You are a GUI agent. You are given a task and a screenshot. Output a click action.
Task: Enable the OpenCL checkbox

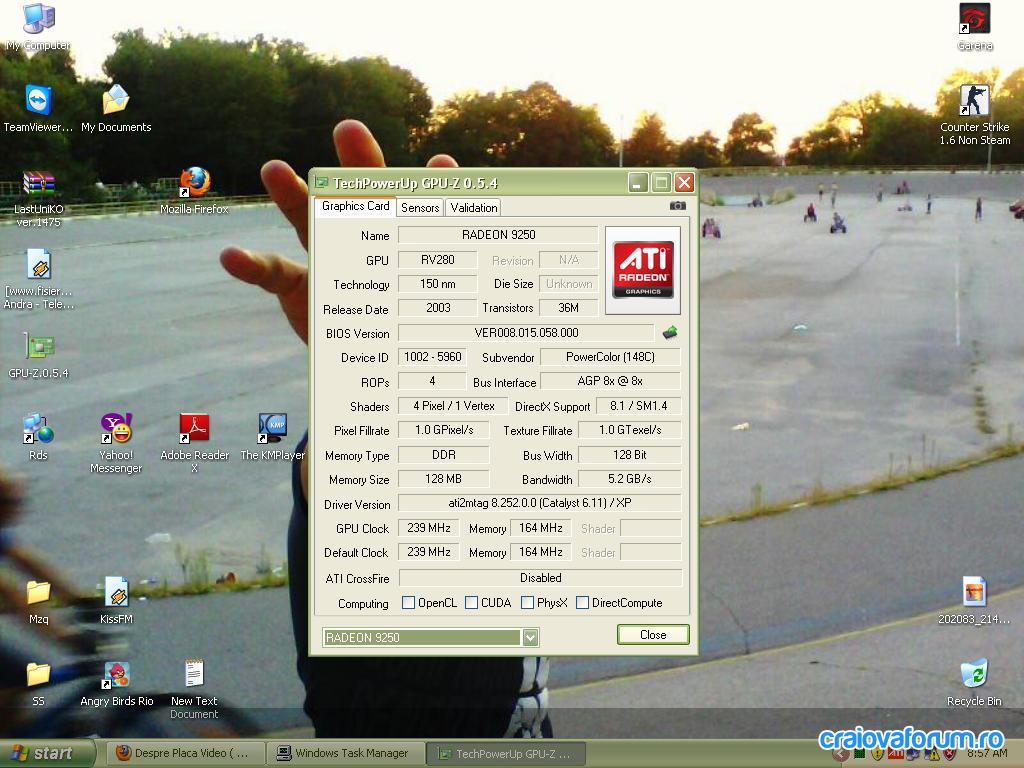pyautogui.click(x=409, y=603)
